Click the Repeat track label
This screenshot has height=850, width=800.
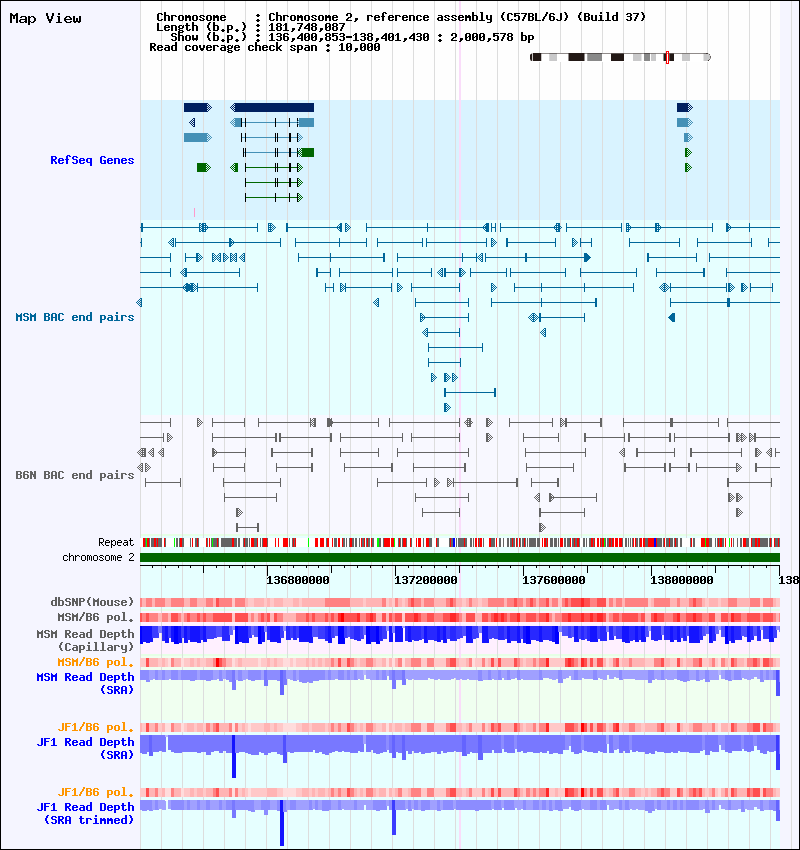(116, 542)
